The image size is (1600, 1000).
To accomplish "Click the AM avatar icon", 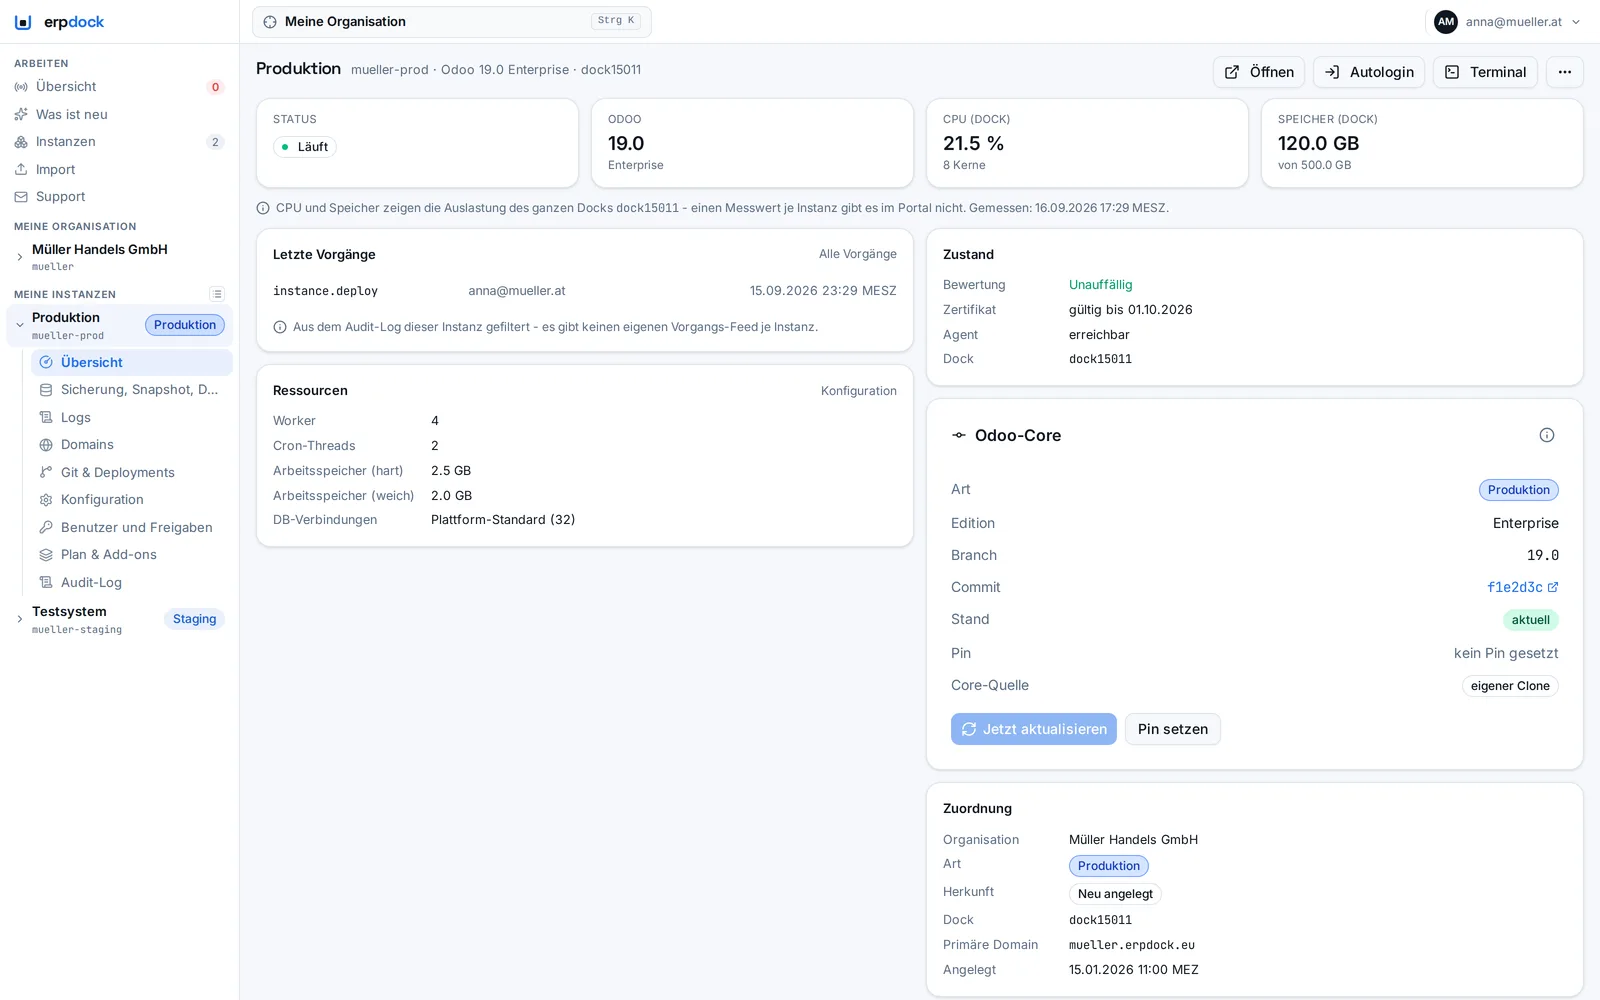I will (1446, 22).
